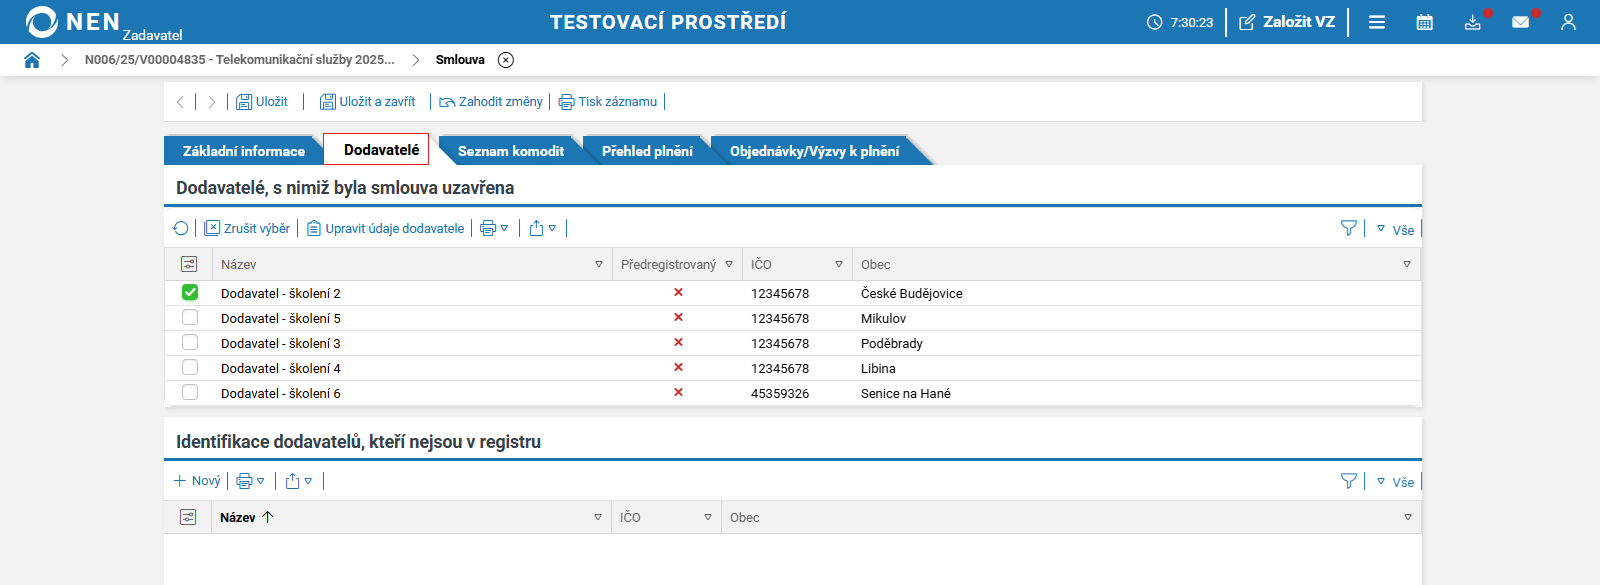Open column settings icon of suppliers table

click(x=189, y=264)
